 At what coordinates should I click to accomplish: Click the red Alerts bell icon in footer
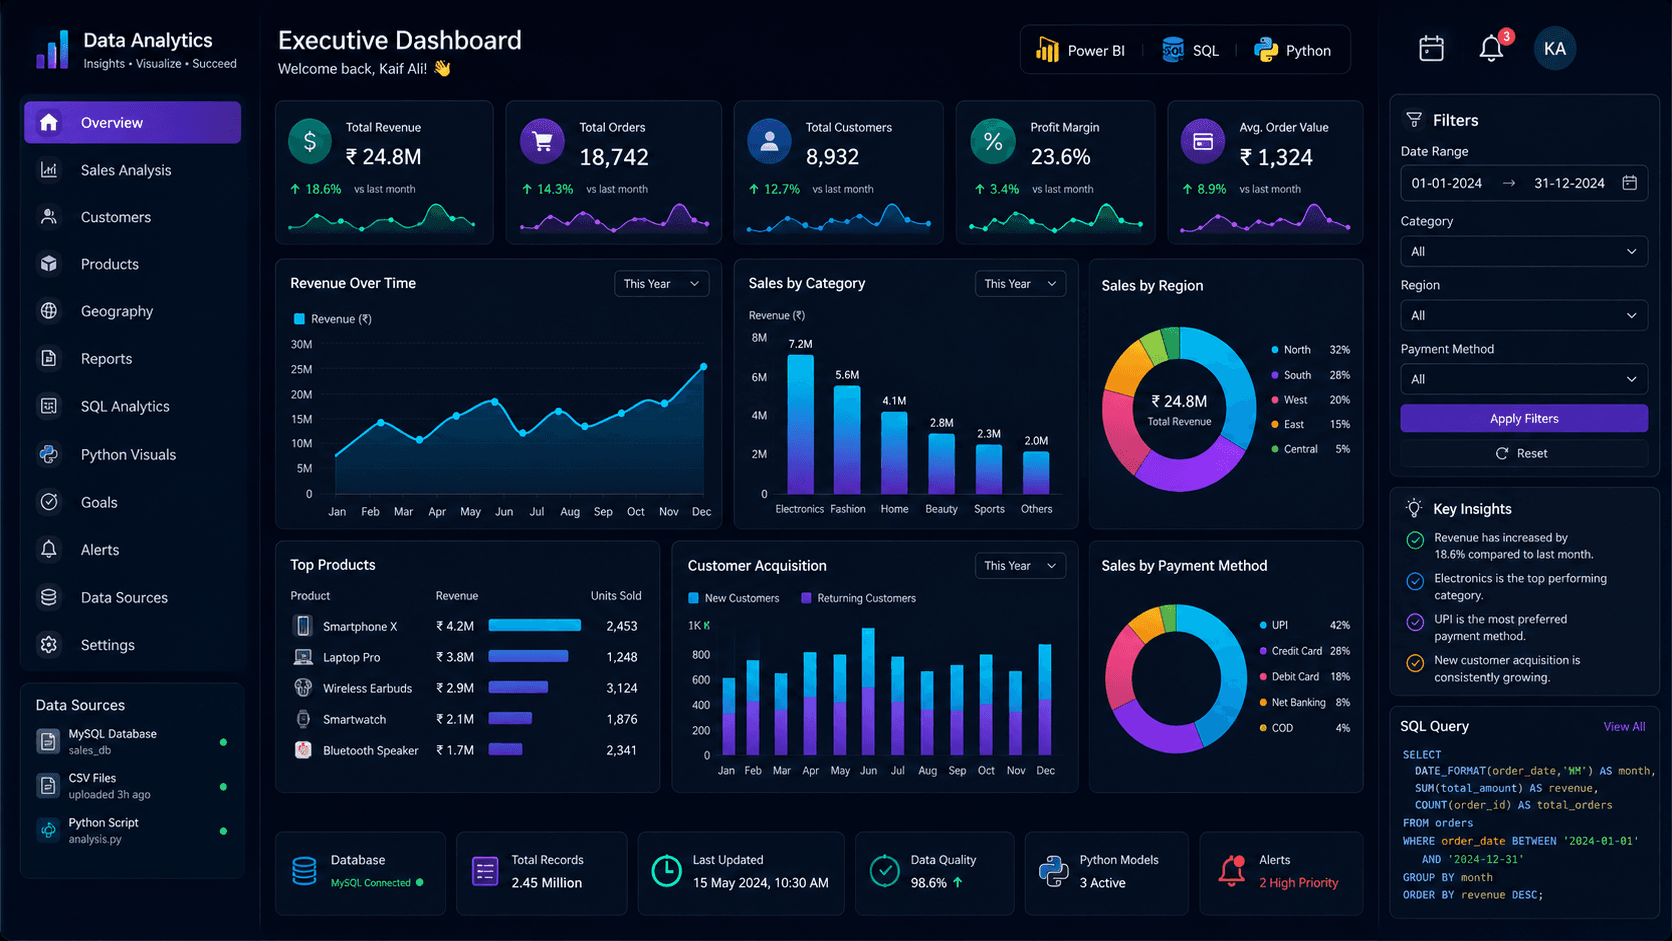click(x=1232, y=871)
